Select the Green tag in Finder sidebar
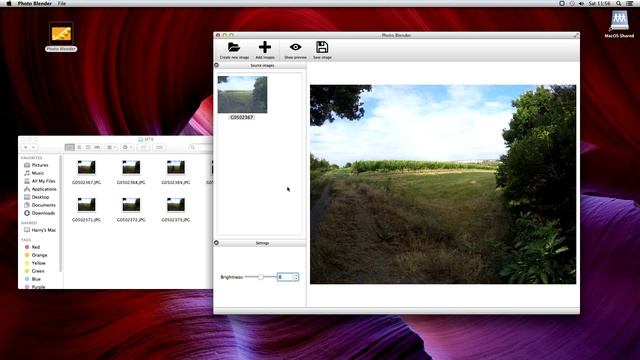This screenshot has height=360, width=640. click(38, 271)
